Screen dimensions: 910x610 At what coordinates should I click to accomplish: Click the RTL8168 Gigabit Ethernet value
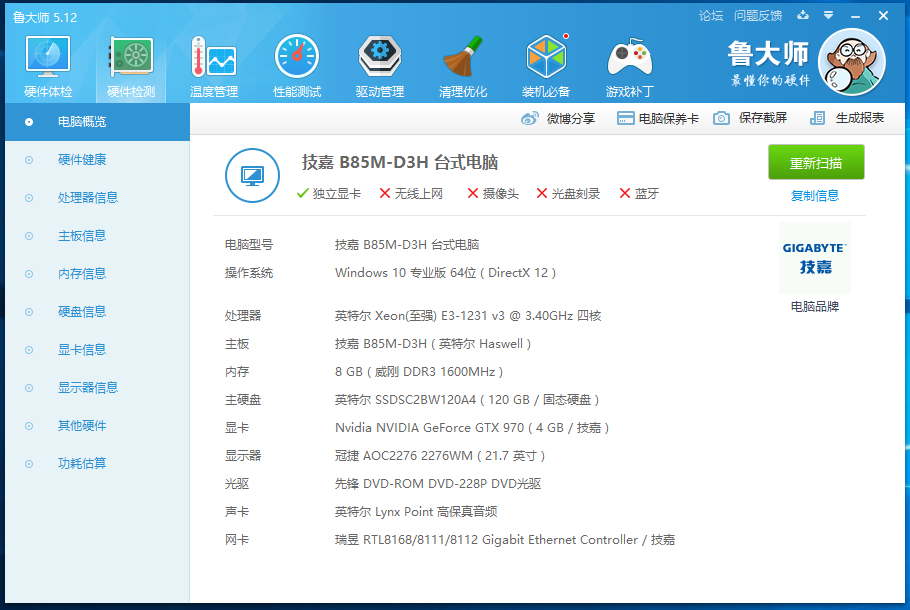point(504,540)
